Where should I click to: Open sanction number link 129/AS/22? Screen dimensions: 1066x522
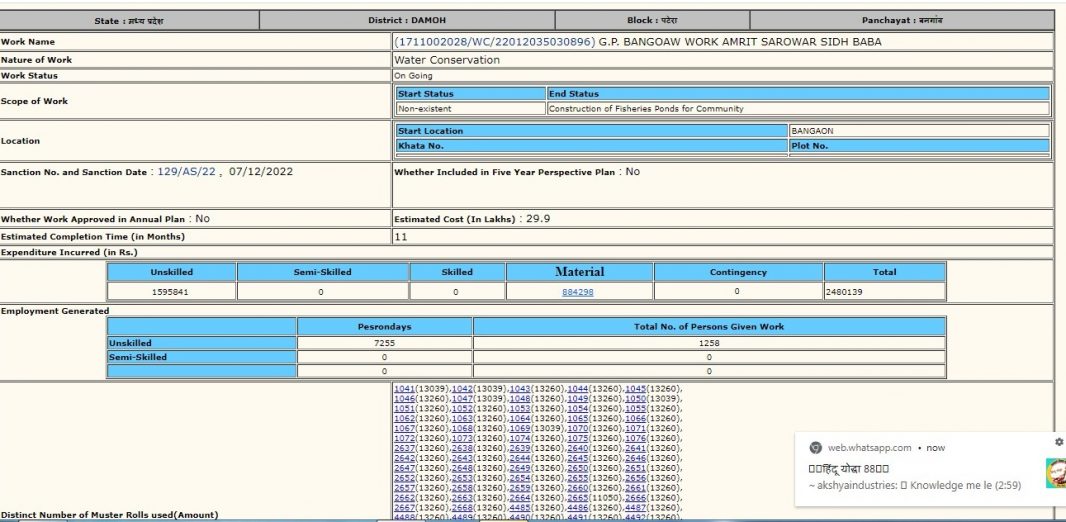(x=186, y=171)
